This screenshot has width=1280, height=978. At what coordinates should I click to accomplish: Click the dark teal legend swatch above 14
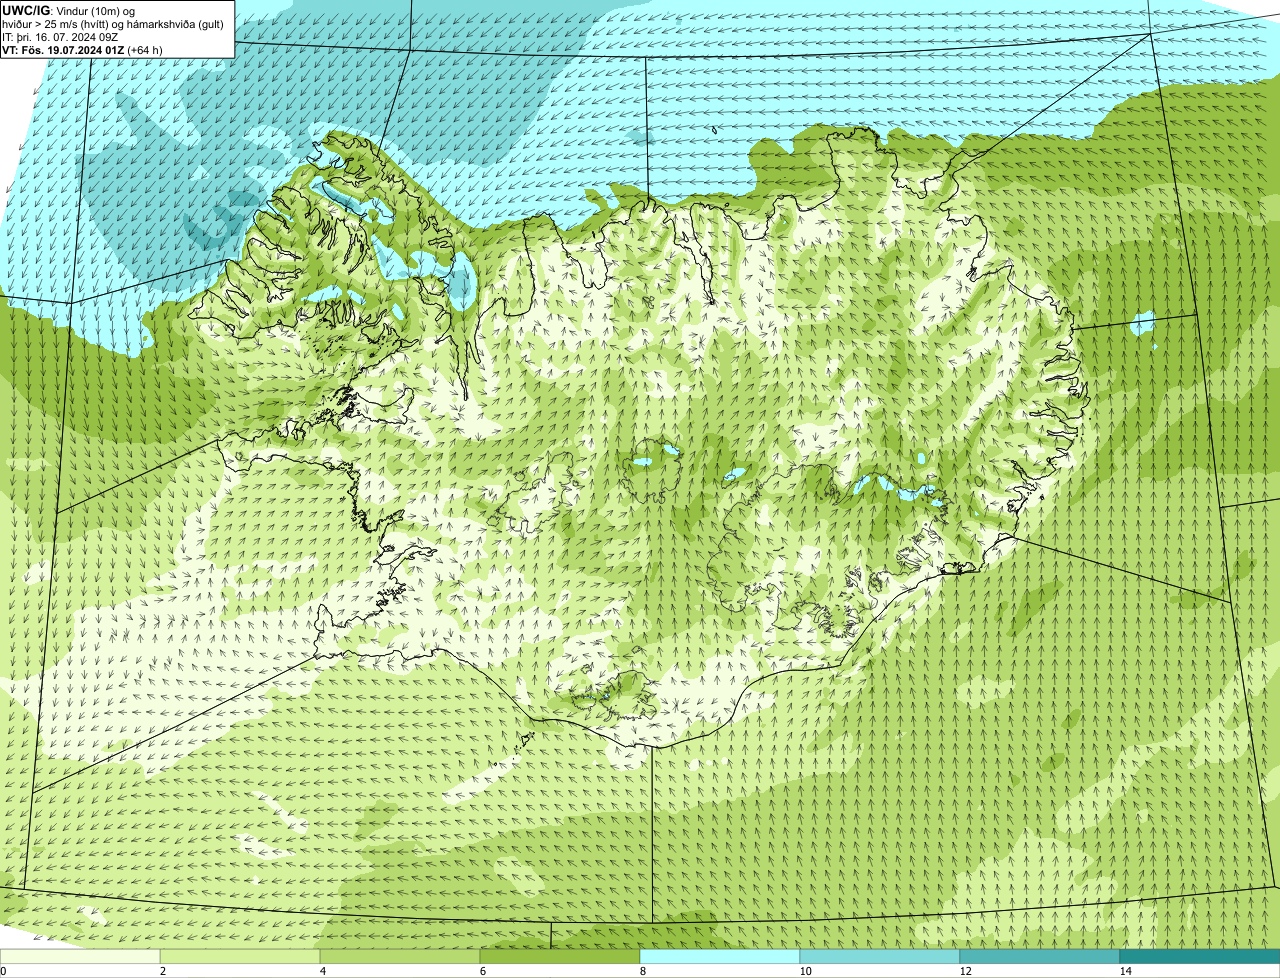(1200, 957)
